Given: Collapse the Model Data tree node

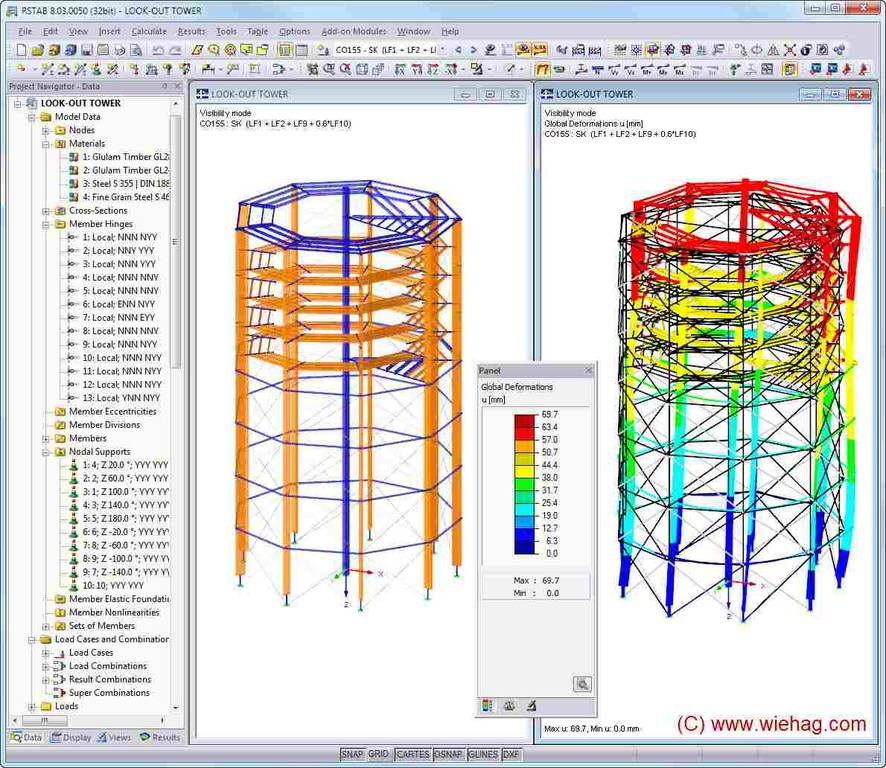Looking at the screenshot, I should (32, 117).
